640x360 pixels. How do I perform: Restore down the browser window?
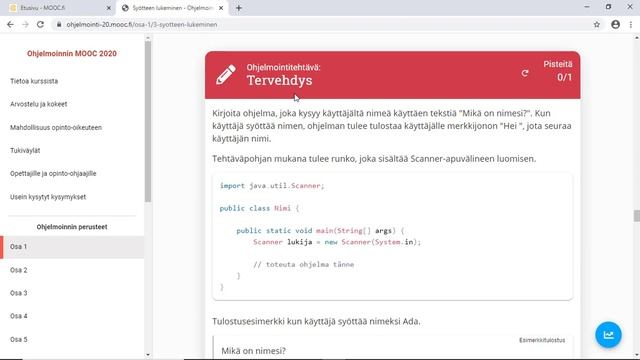tap(608, 7)
